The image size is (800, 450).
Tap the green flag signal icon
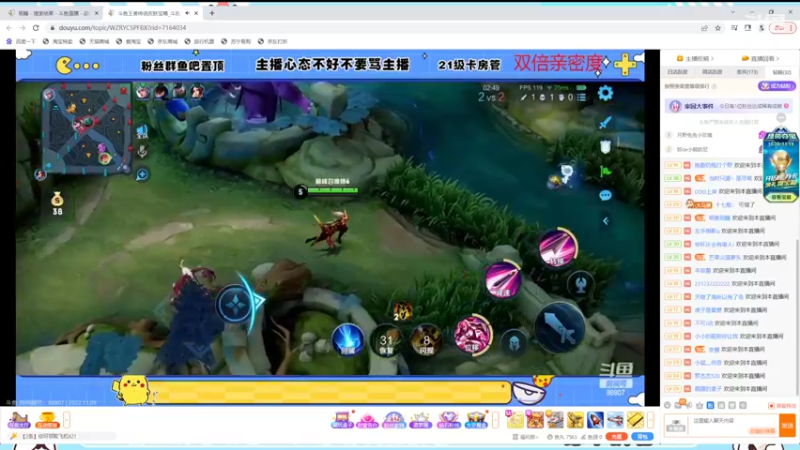tap(606, 171)
